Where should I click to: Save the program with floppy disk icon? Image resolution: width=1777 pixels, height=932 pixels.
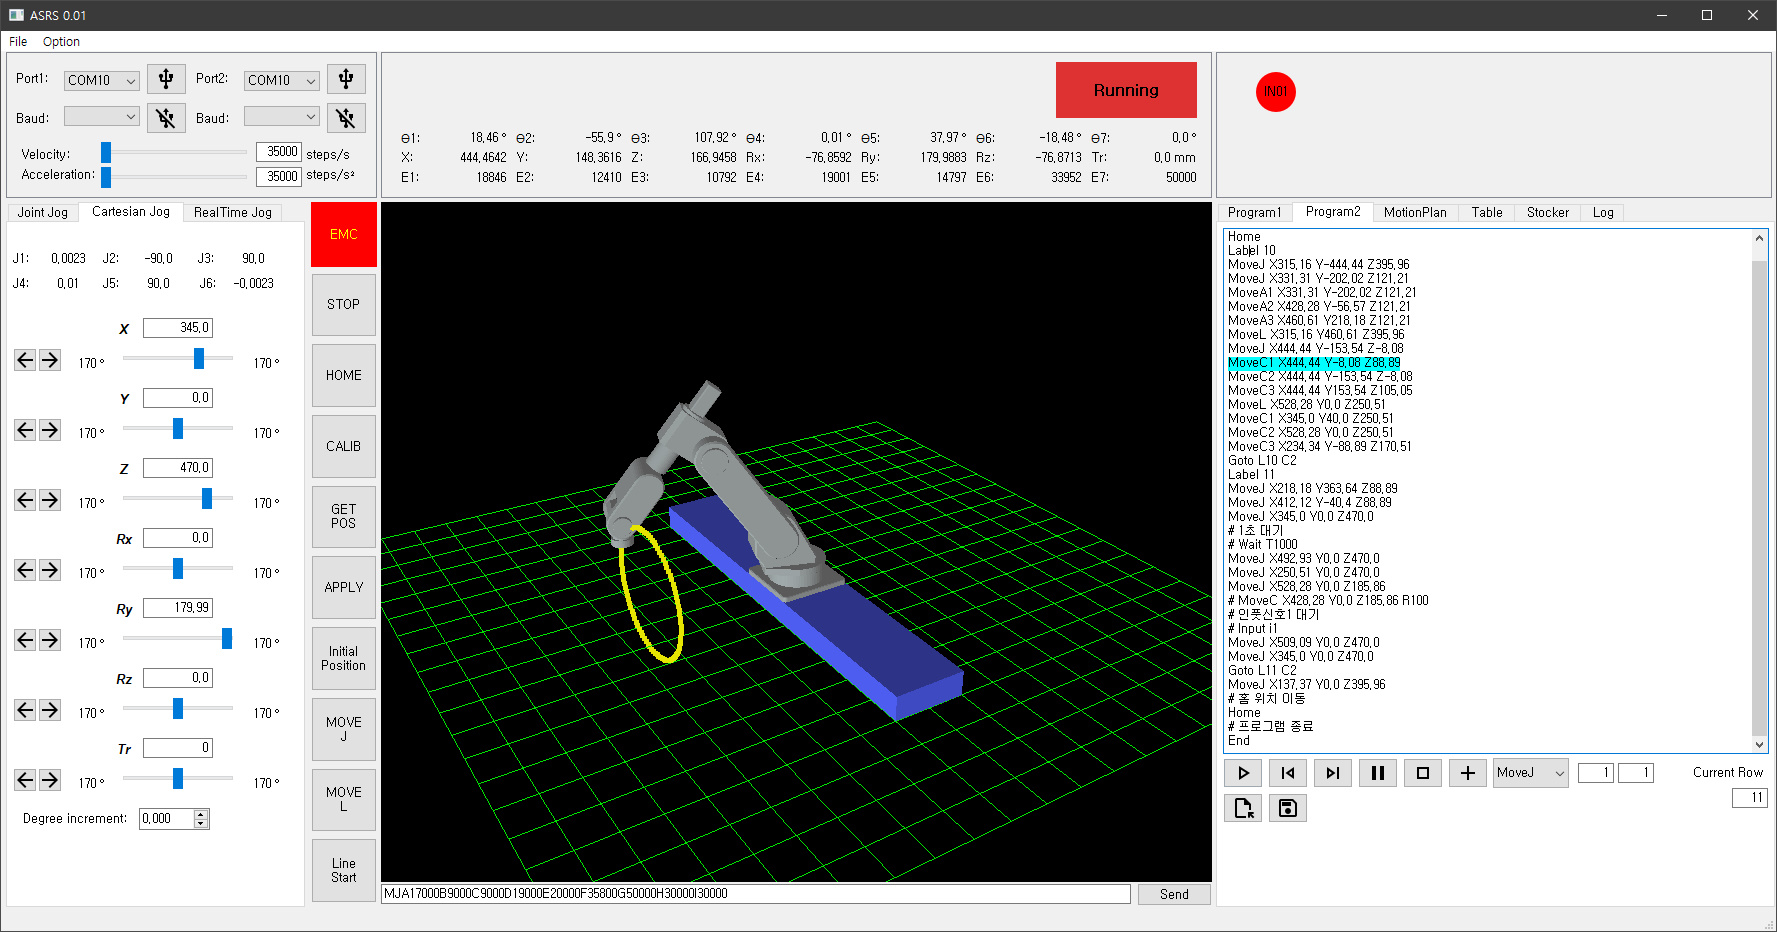click(x=1288, y=808)
